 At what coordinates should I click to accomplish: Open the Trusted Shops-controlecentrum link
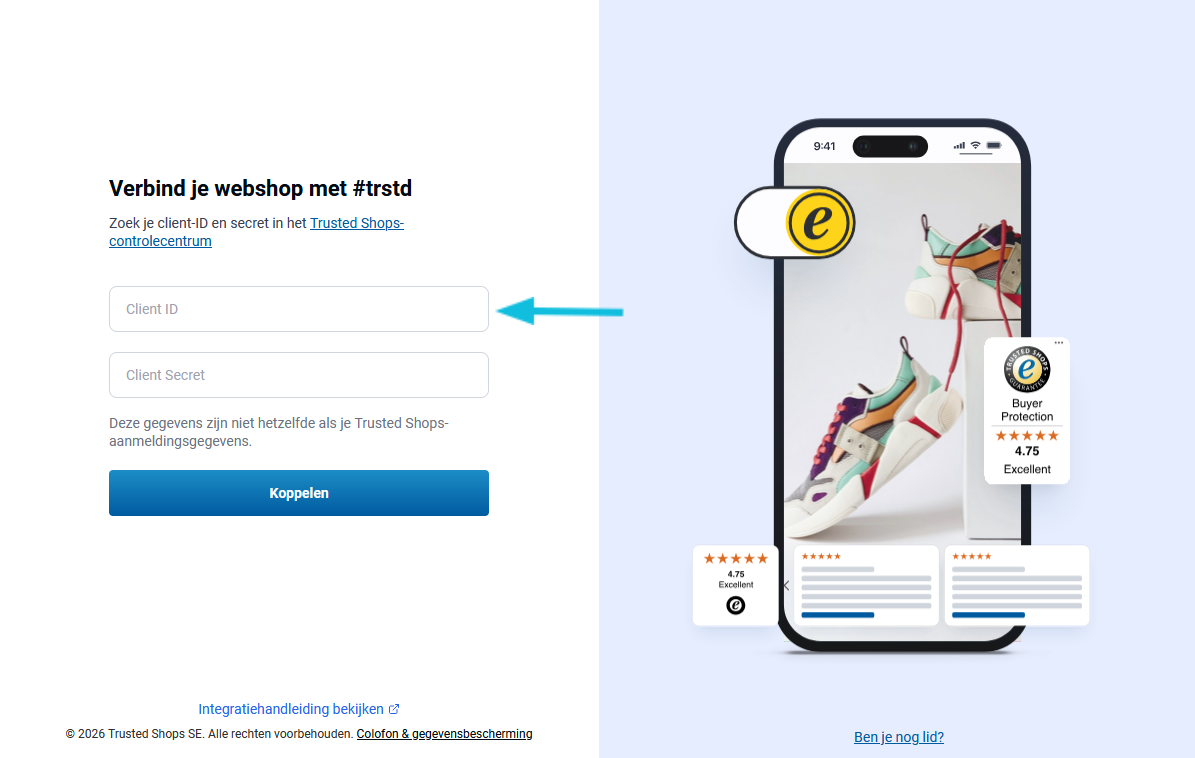256,232
